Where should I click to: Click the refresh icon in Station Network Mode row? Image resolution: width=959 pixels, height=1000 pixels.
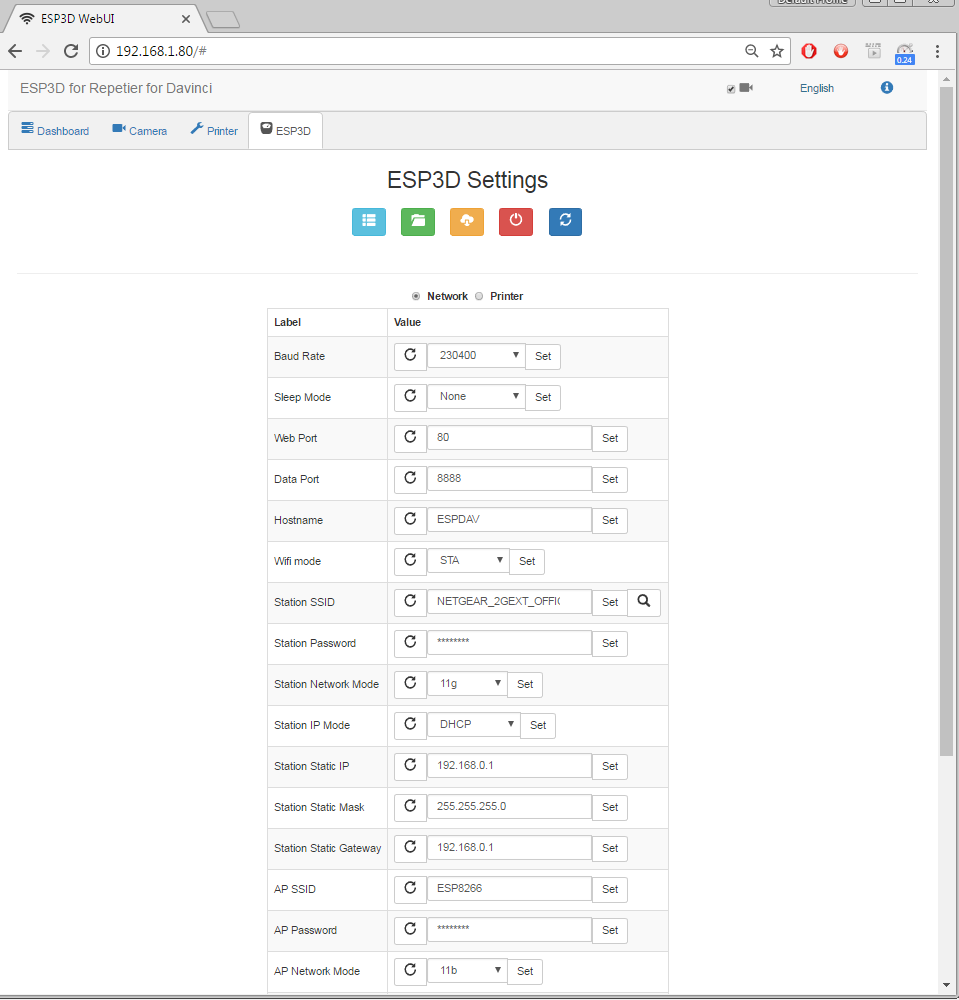410,684
